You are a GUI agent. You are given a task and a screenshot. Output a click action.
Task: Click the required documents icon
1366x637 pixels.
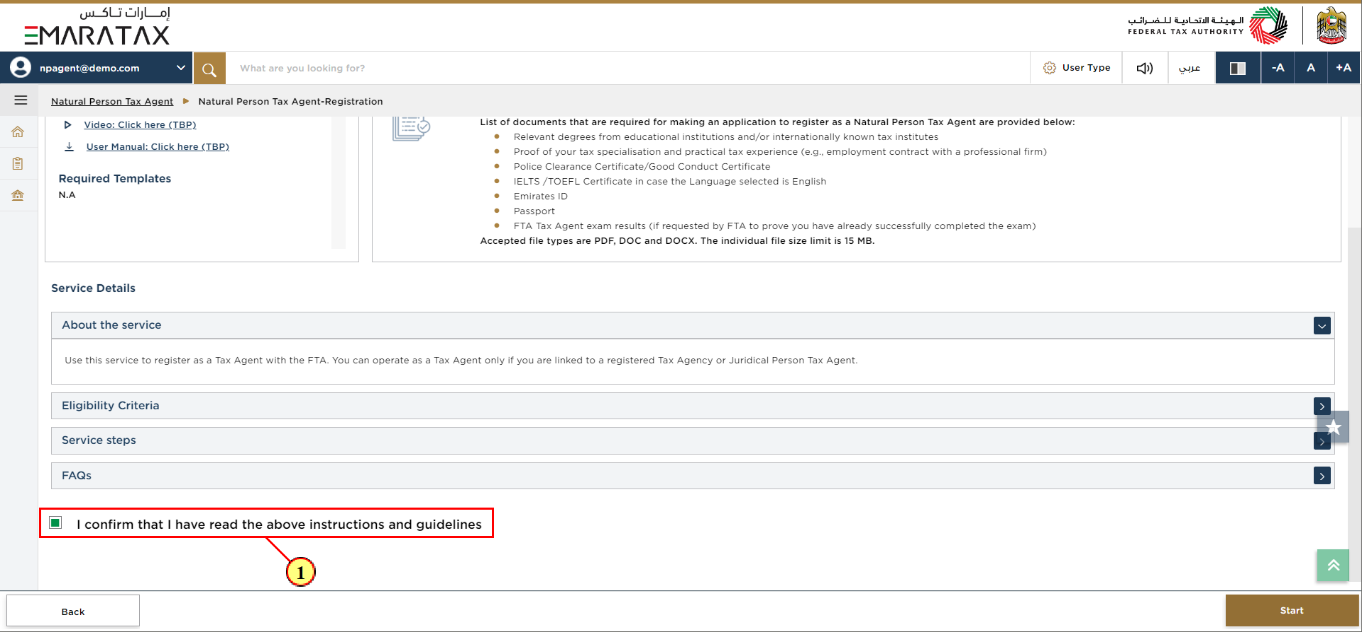click(411, 130)
